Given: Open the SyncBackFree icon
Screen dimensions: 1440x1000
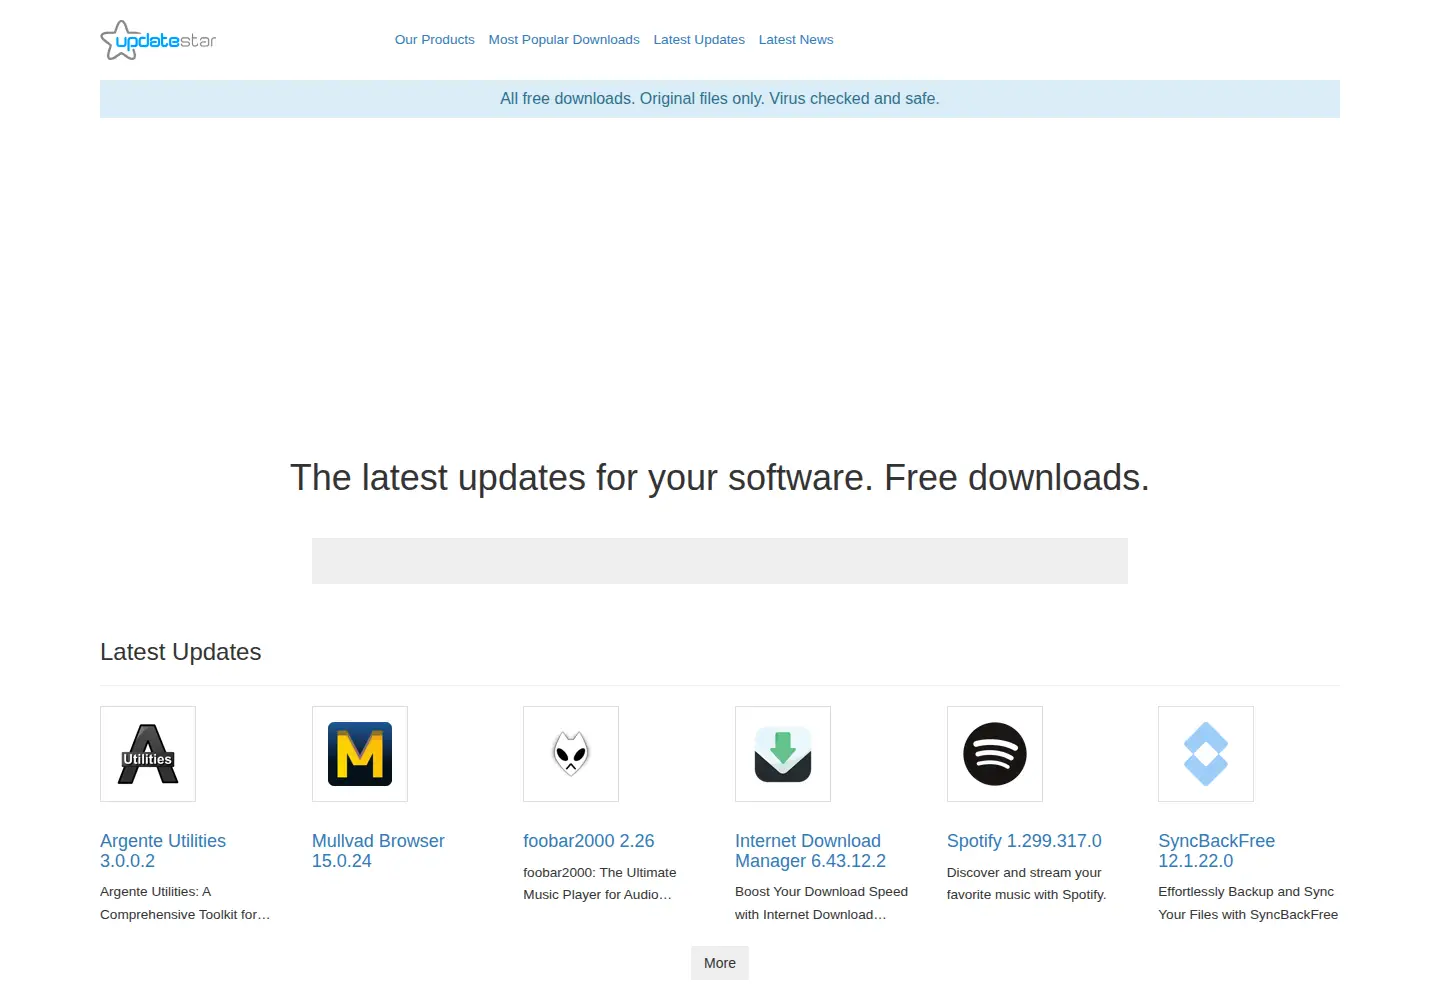Looking at the screenshot, I should point(1206,754).
